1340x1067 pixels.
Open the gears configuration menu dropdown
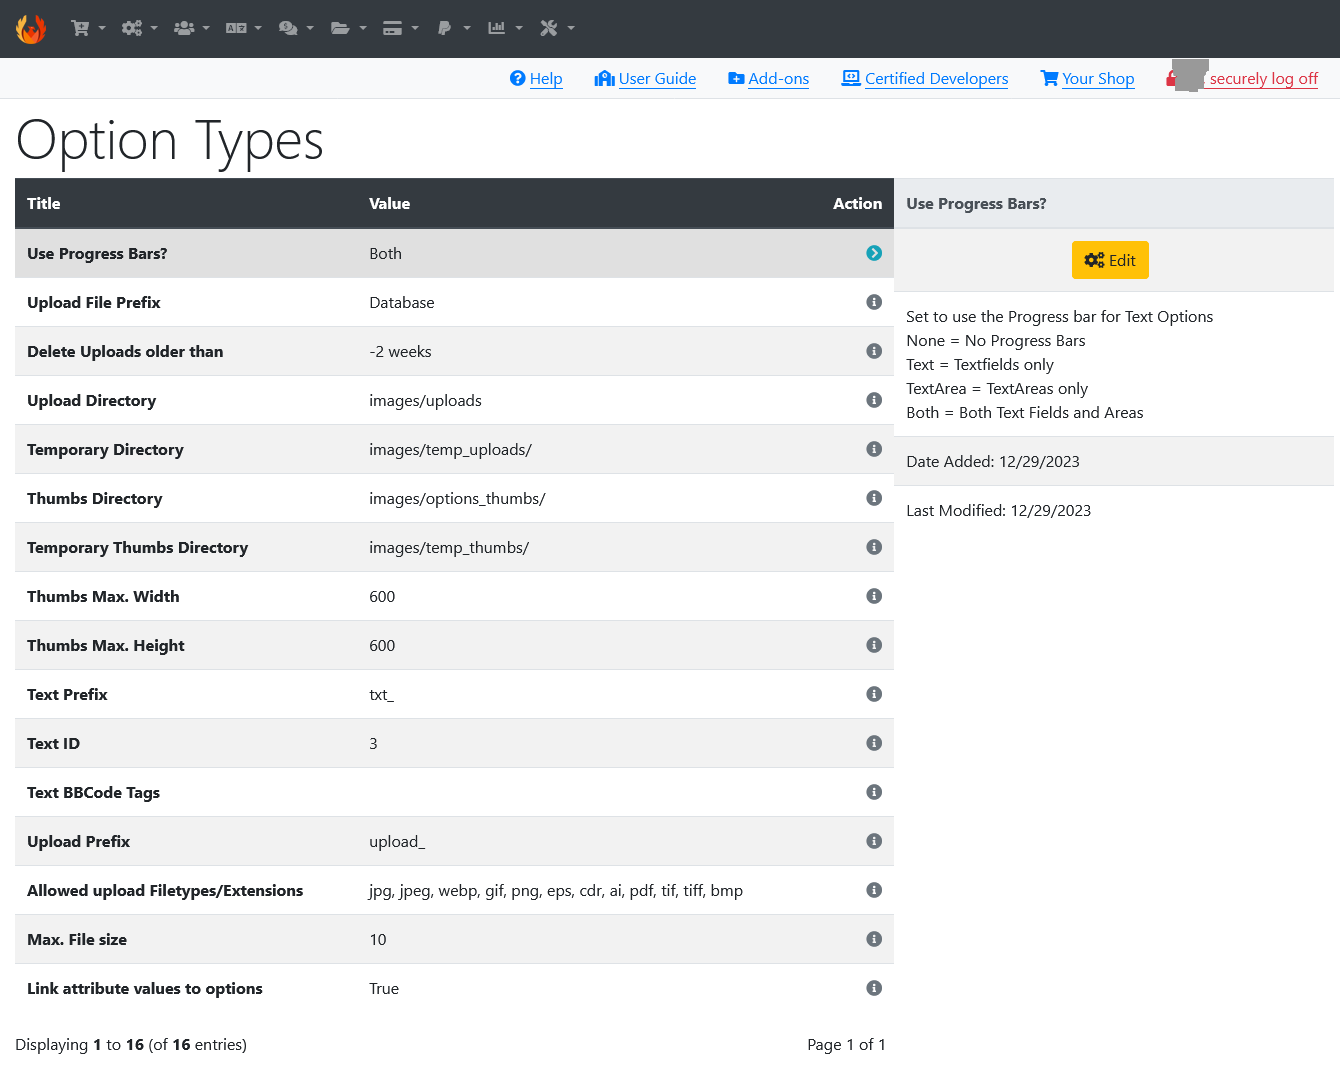[x=139, y=28]
